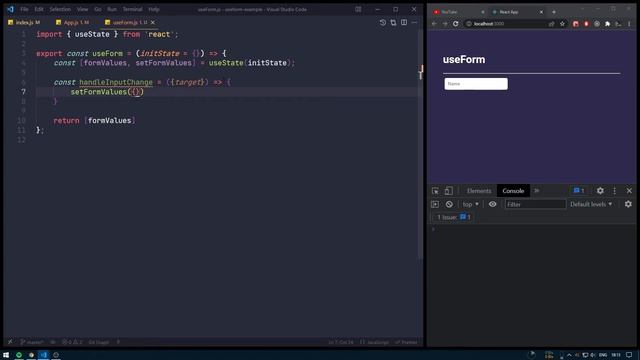Open a new browser tab
Screen dimensions: 640x360
pyautogui.click(x=554, y=12)
